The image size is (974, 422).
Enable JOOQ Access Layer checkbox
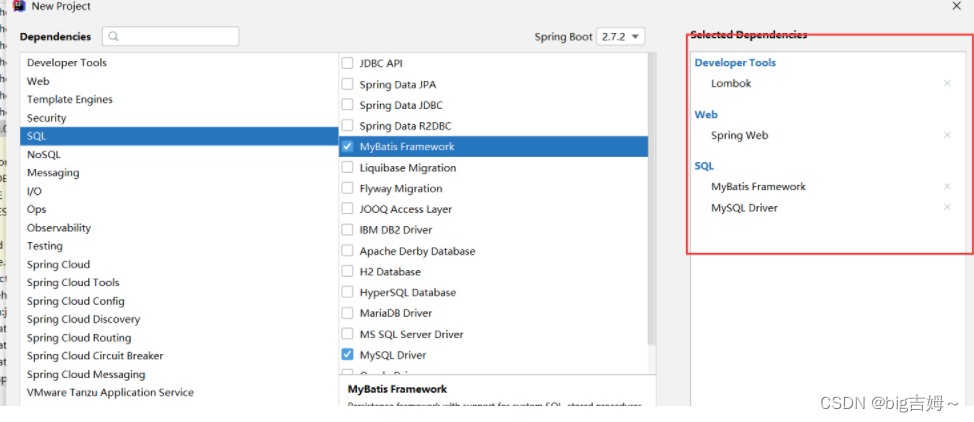(x=347, y=209)
